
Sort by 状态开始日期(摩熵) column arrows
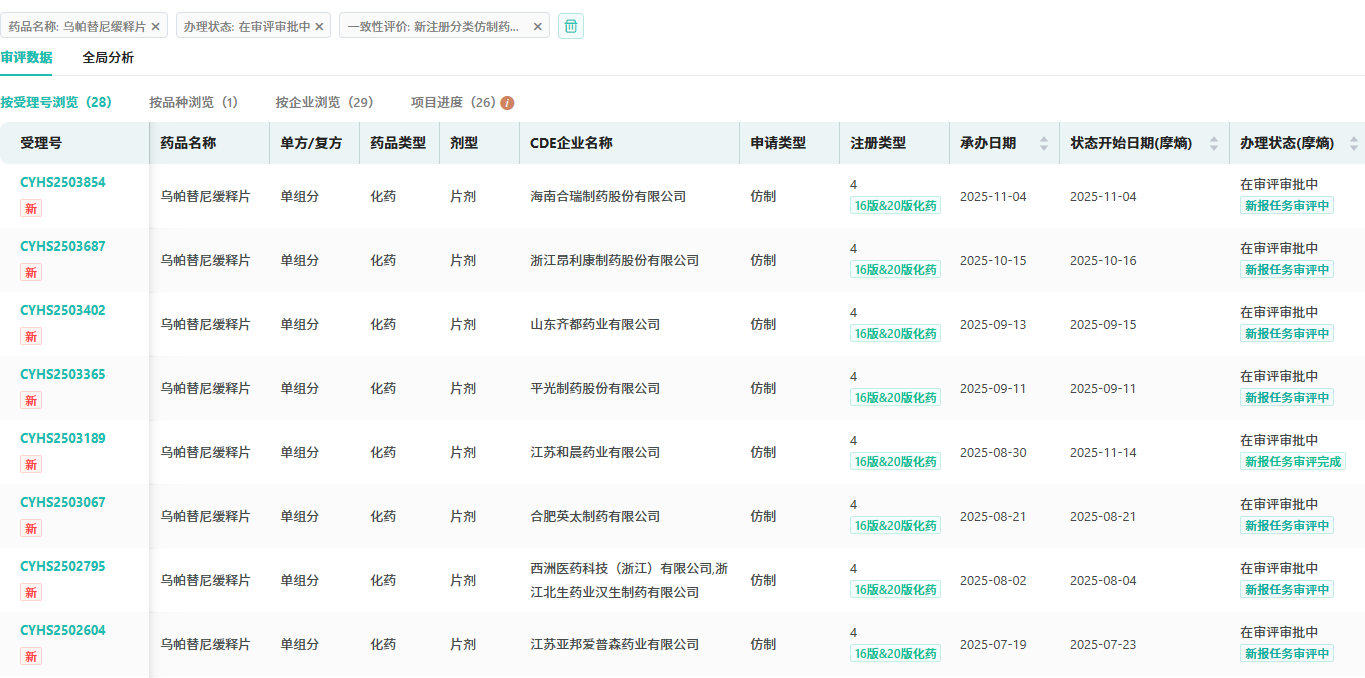pyautogui.click(x=1214, y=143)
